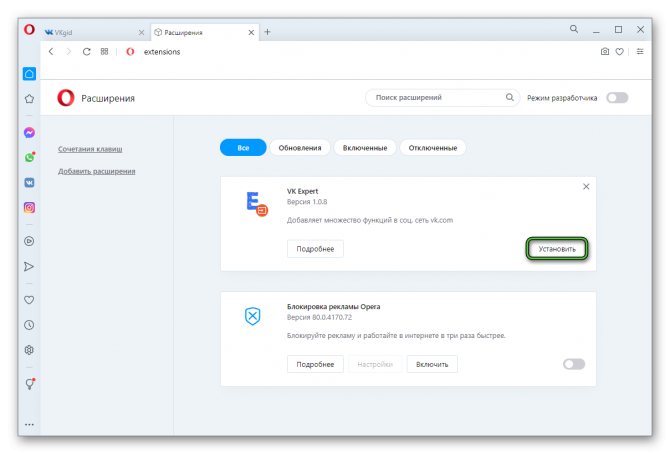Open the Добавить расширения link
Screen dimensions: 670x454
(x=97, y=171)
